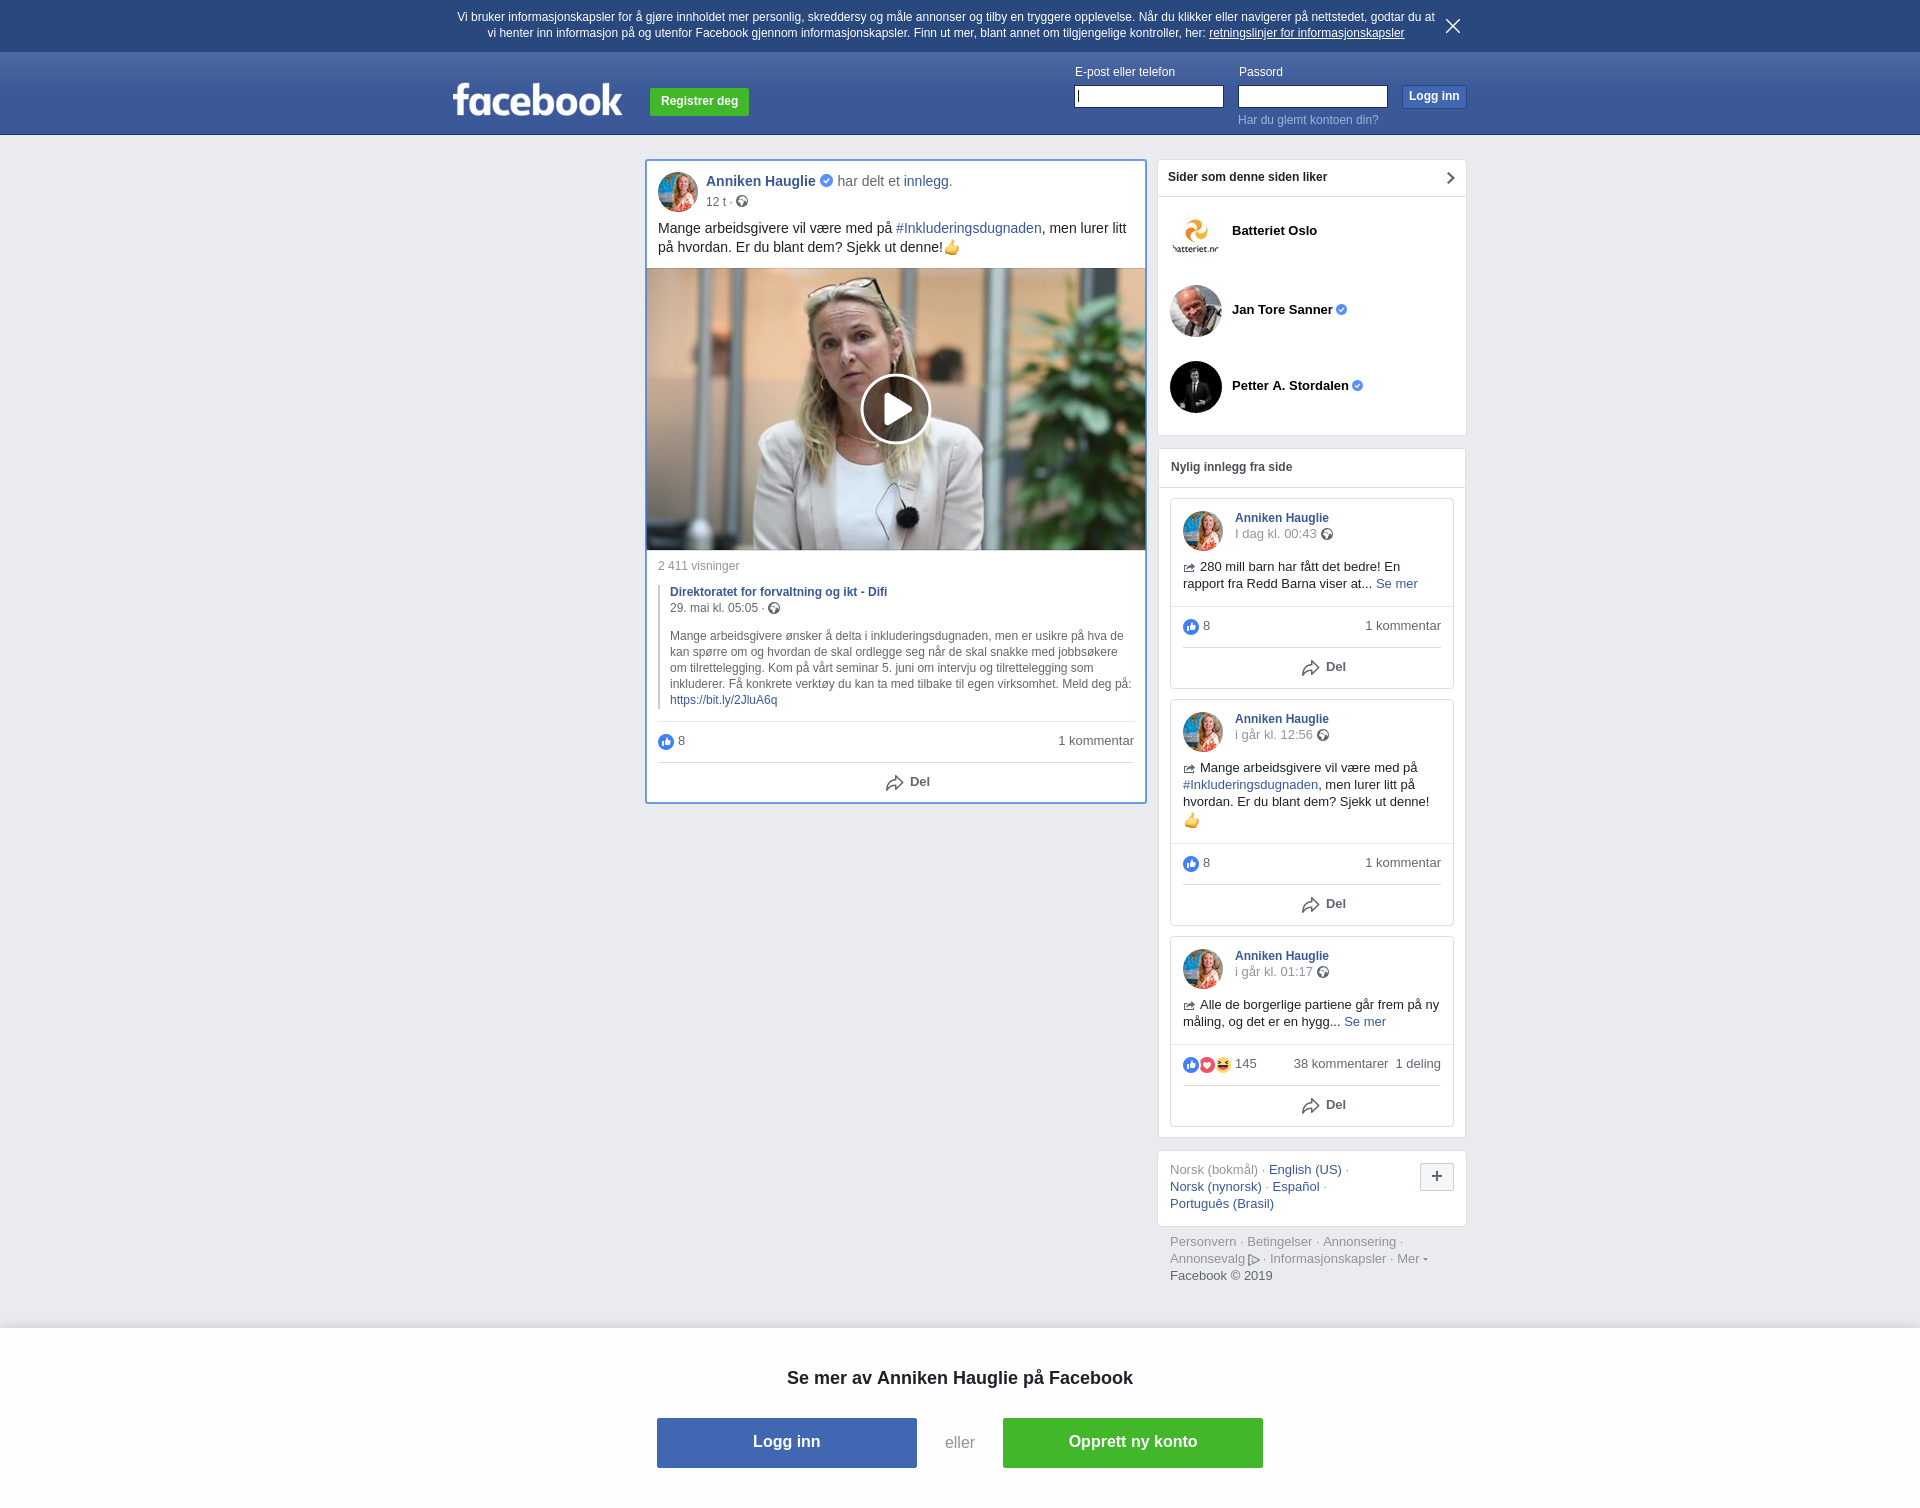Focus the E-post eller telefon field
This screenshot has width=1920, height=1508.
pos(1149,97)
